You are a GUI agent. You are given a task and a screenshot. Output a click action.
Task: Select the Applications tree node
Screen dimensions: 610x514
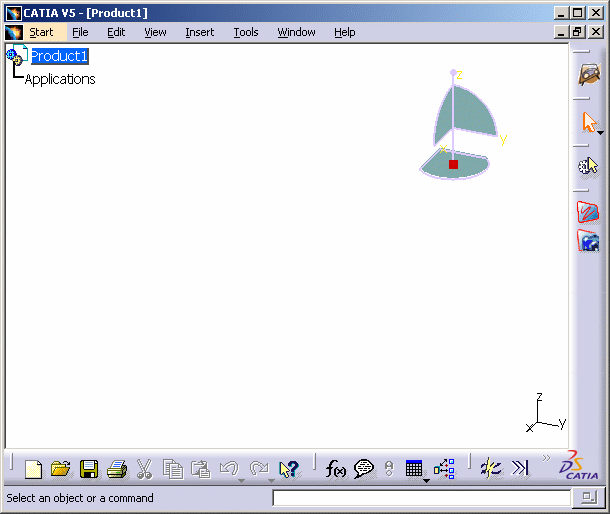tap(60, 79)
